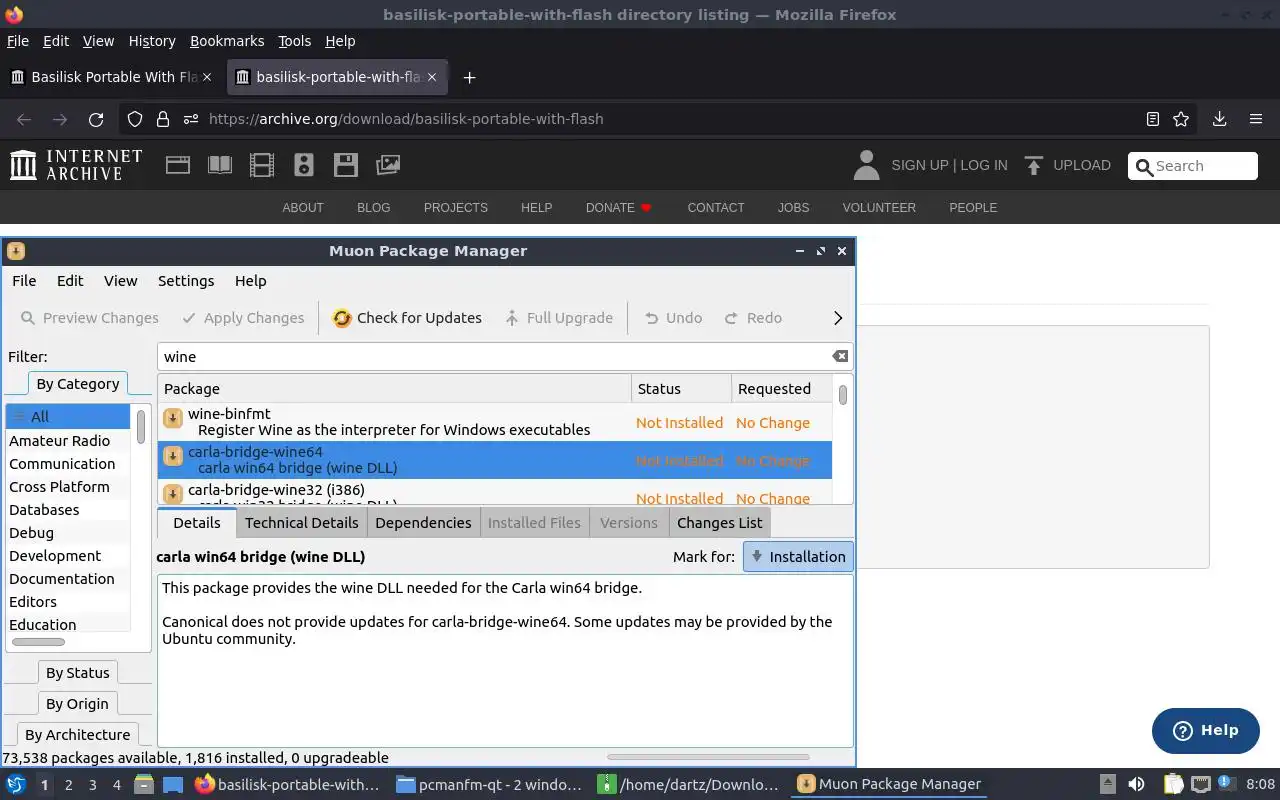Click the volume speaker tray icon

(x=1136, y=784)
